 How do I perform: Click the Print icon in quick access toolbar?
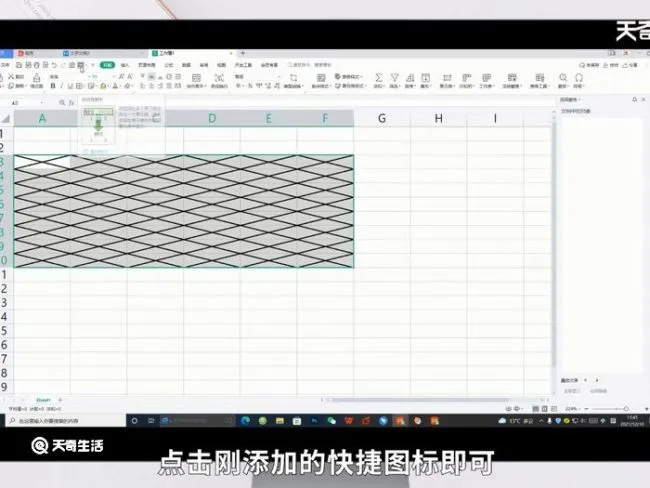click(36, 65)
